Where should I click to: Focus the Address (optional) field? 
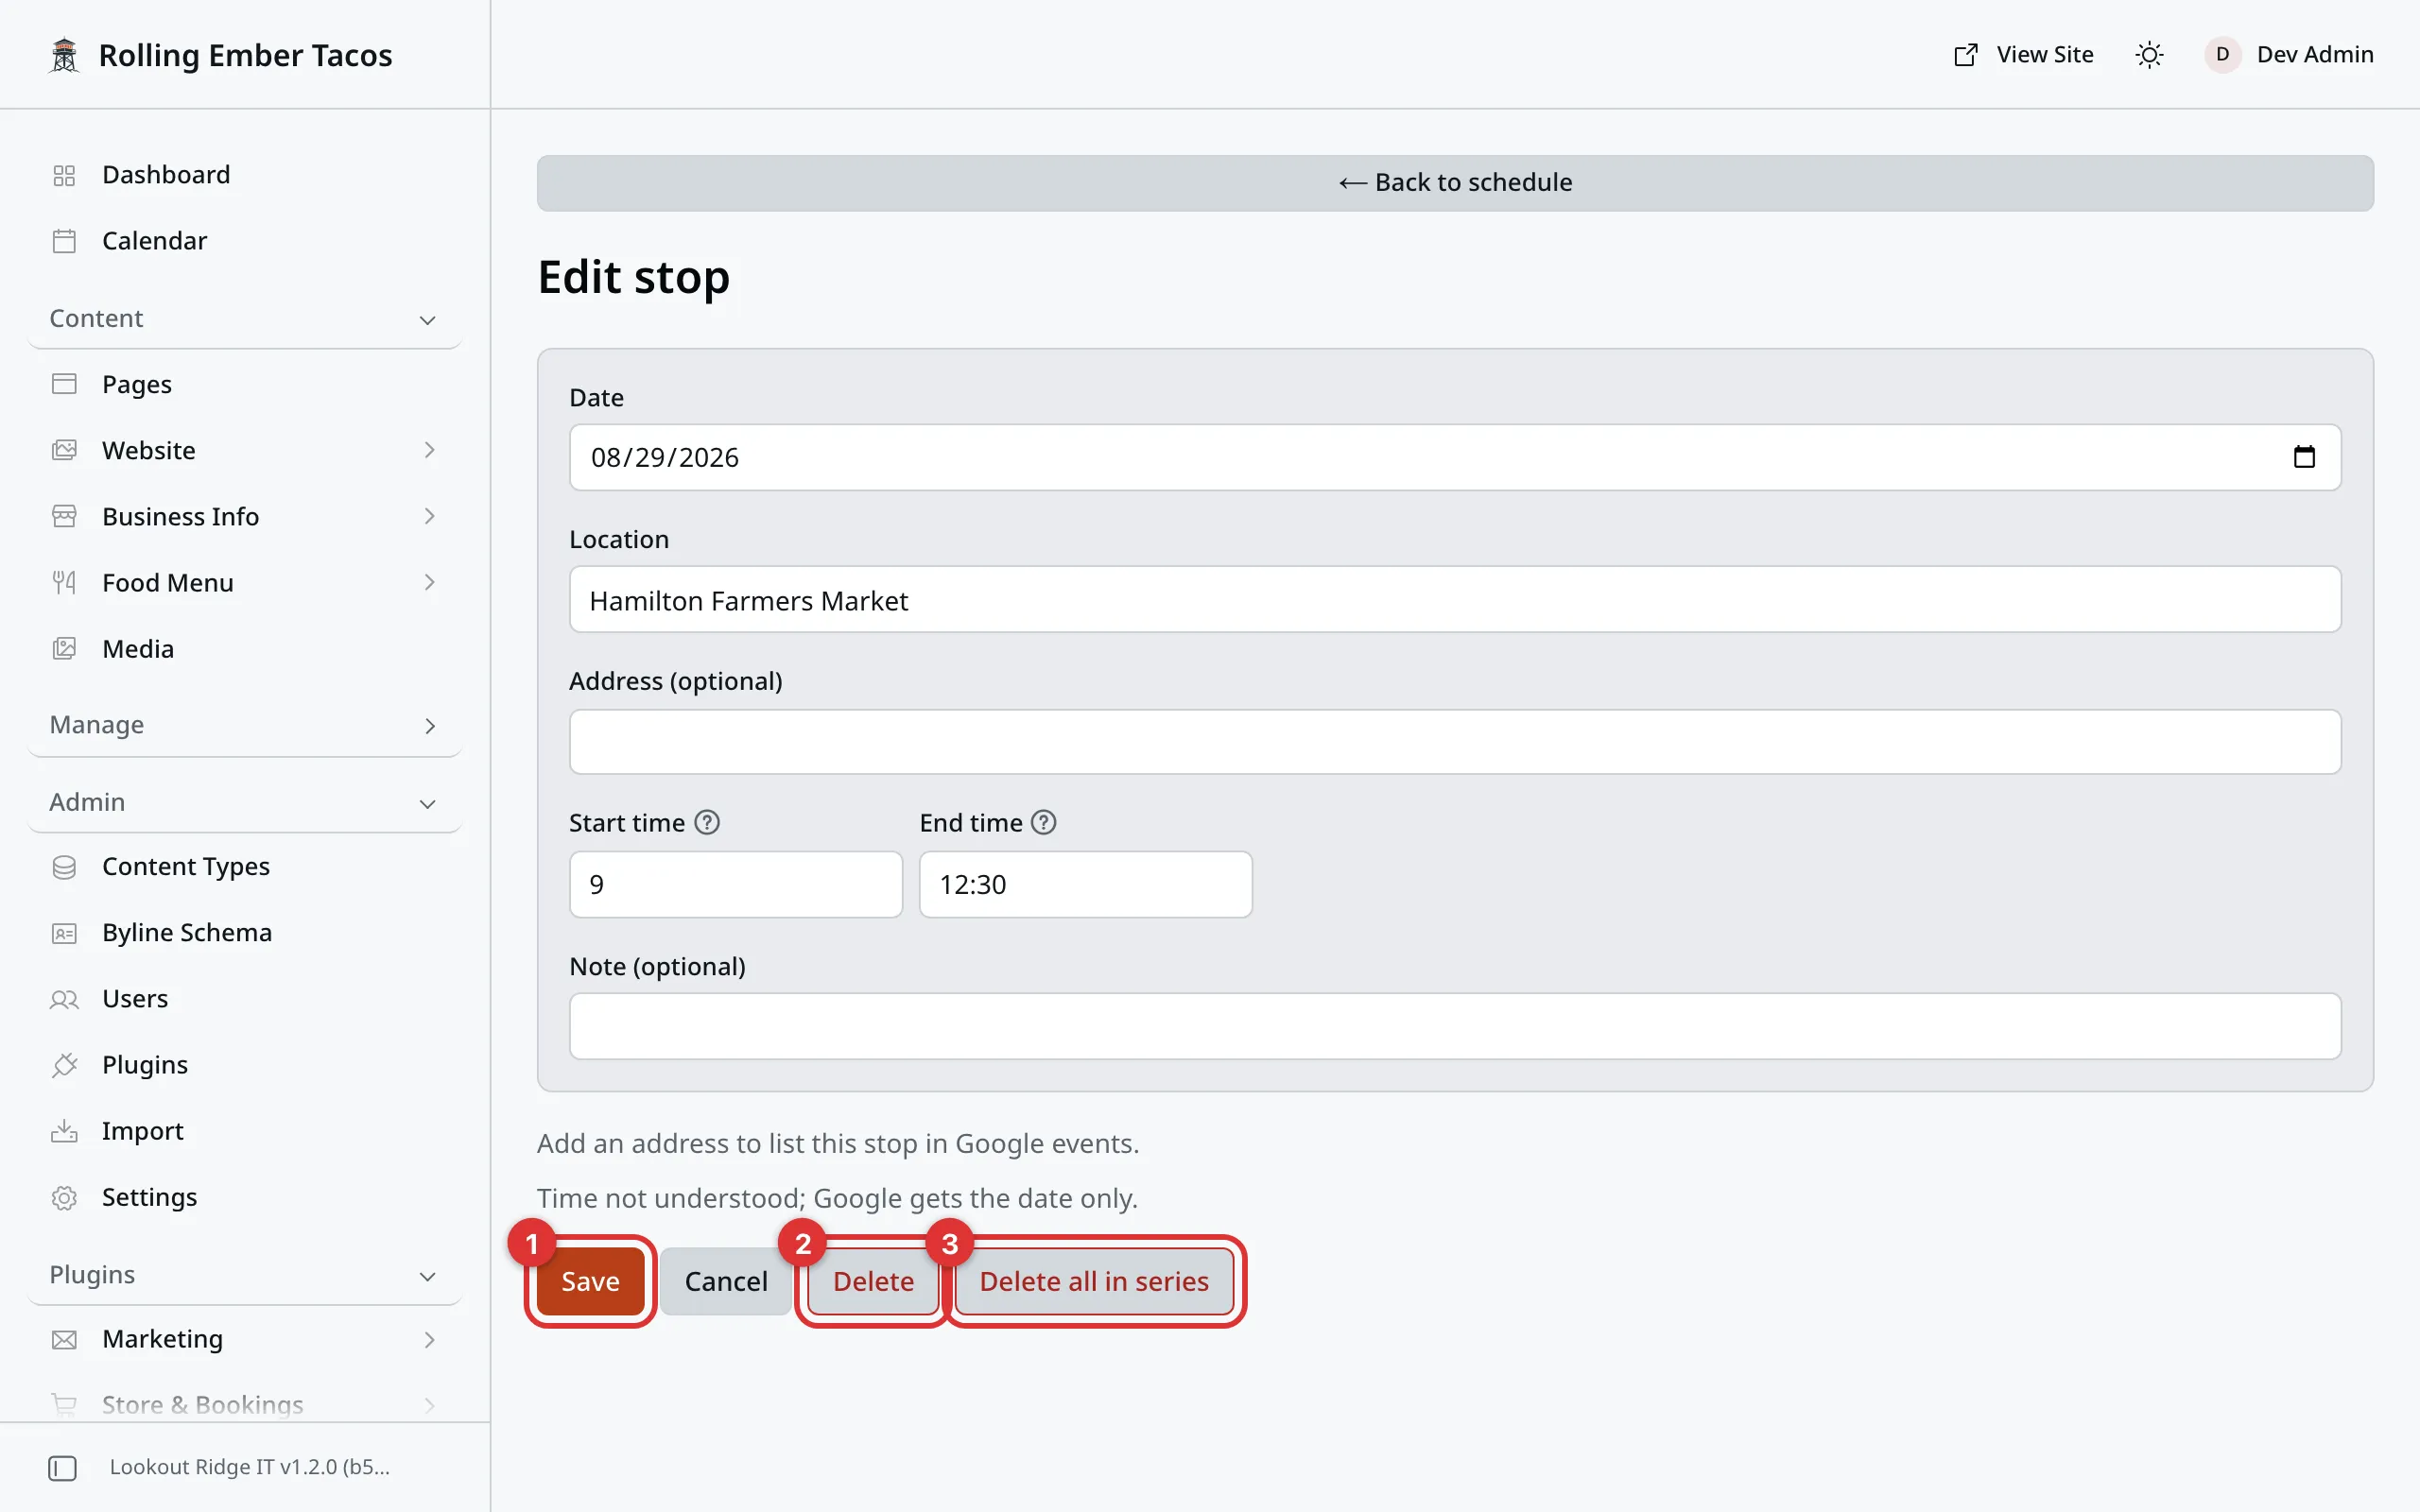coord(1455,742)
